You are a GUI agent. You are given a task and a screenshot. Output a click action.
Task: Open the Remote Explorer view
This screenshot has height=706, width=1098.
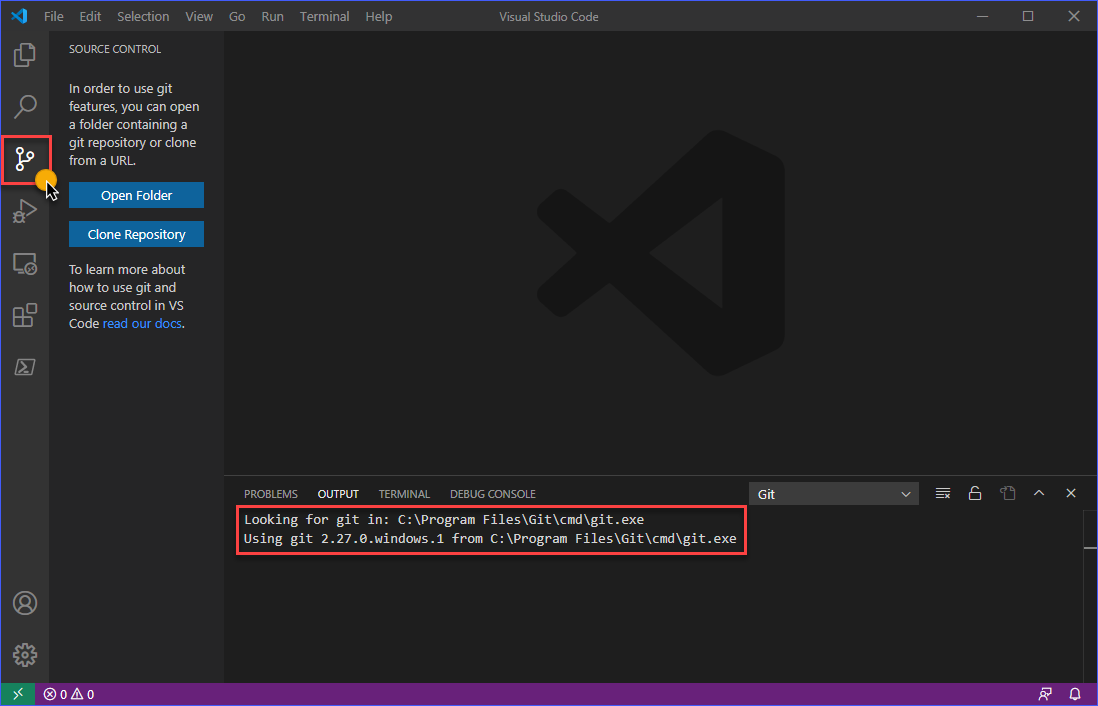(x=24, y=263)
